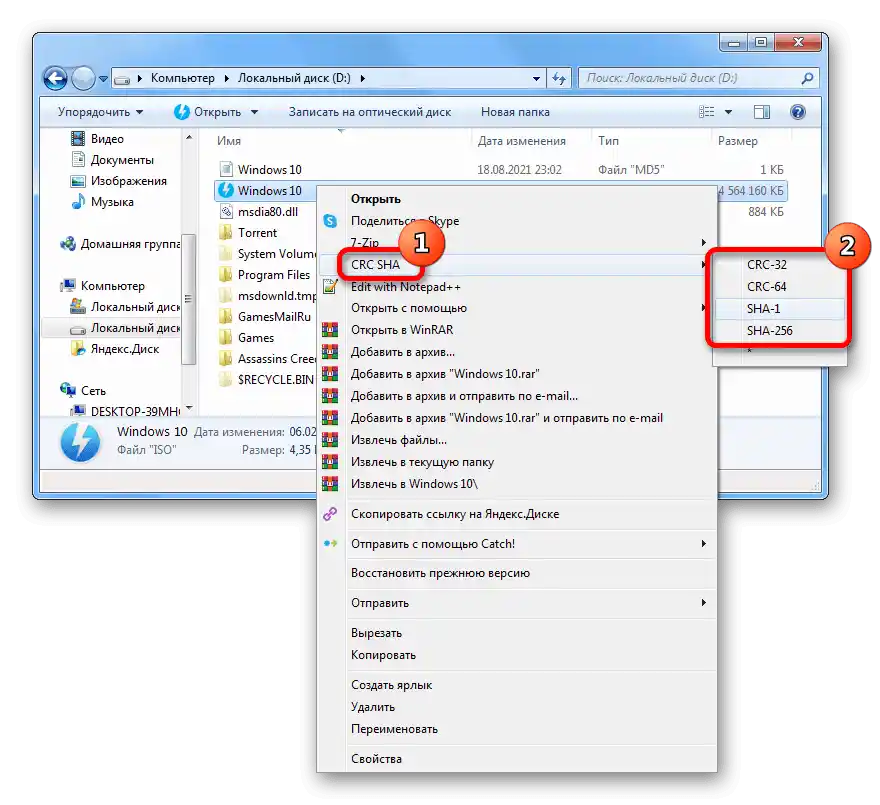The width and height of the screenshot is (880, 805).
Task: Click the Back navigation arrow
Action: pos(56,78)
